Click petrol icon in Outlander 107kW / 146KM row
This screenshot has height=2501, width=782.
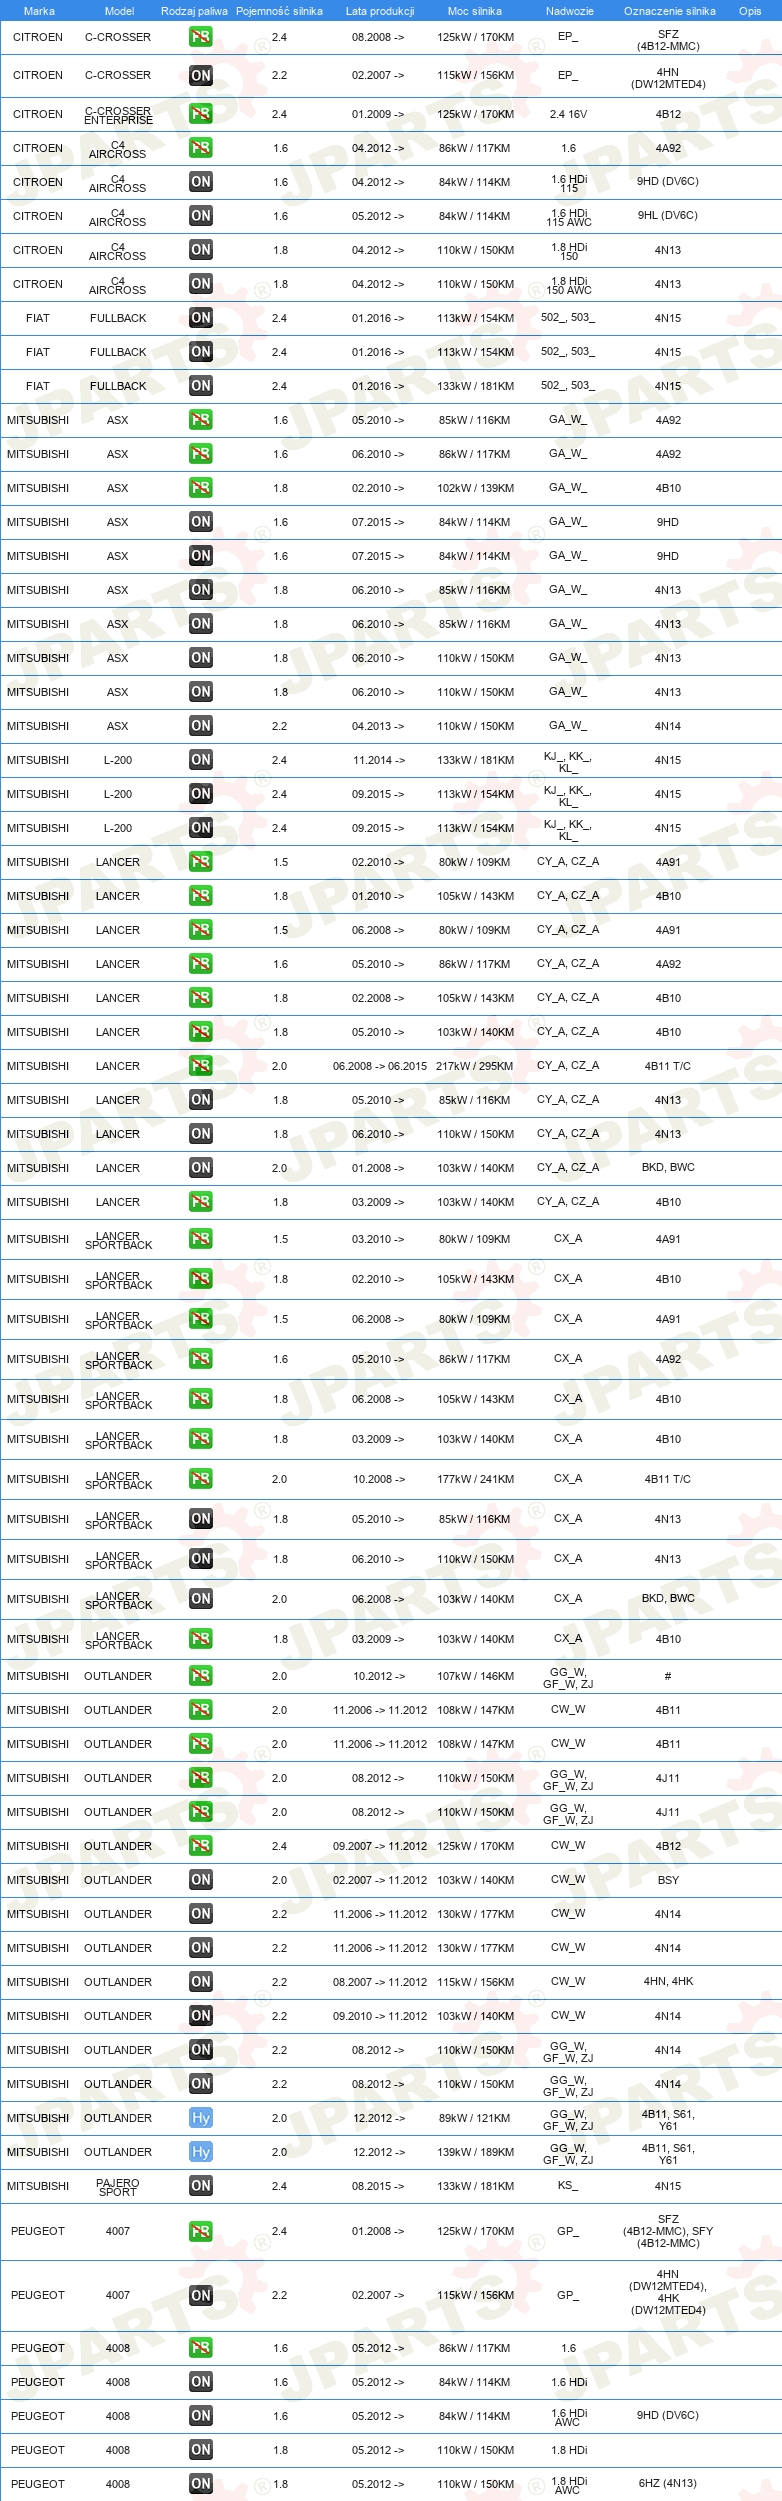tap(201, 1676)
